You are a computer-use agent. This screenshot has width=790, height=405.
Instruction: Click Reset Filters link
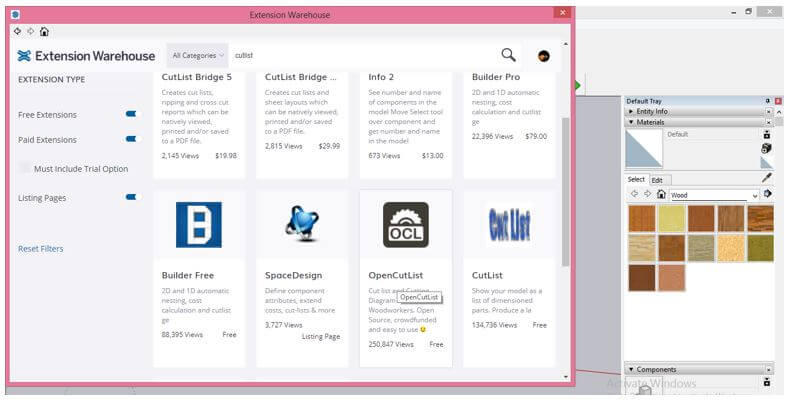[41, 249]
